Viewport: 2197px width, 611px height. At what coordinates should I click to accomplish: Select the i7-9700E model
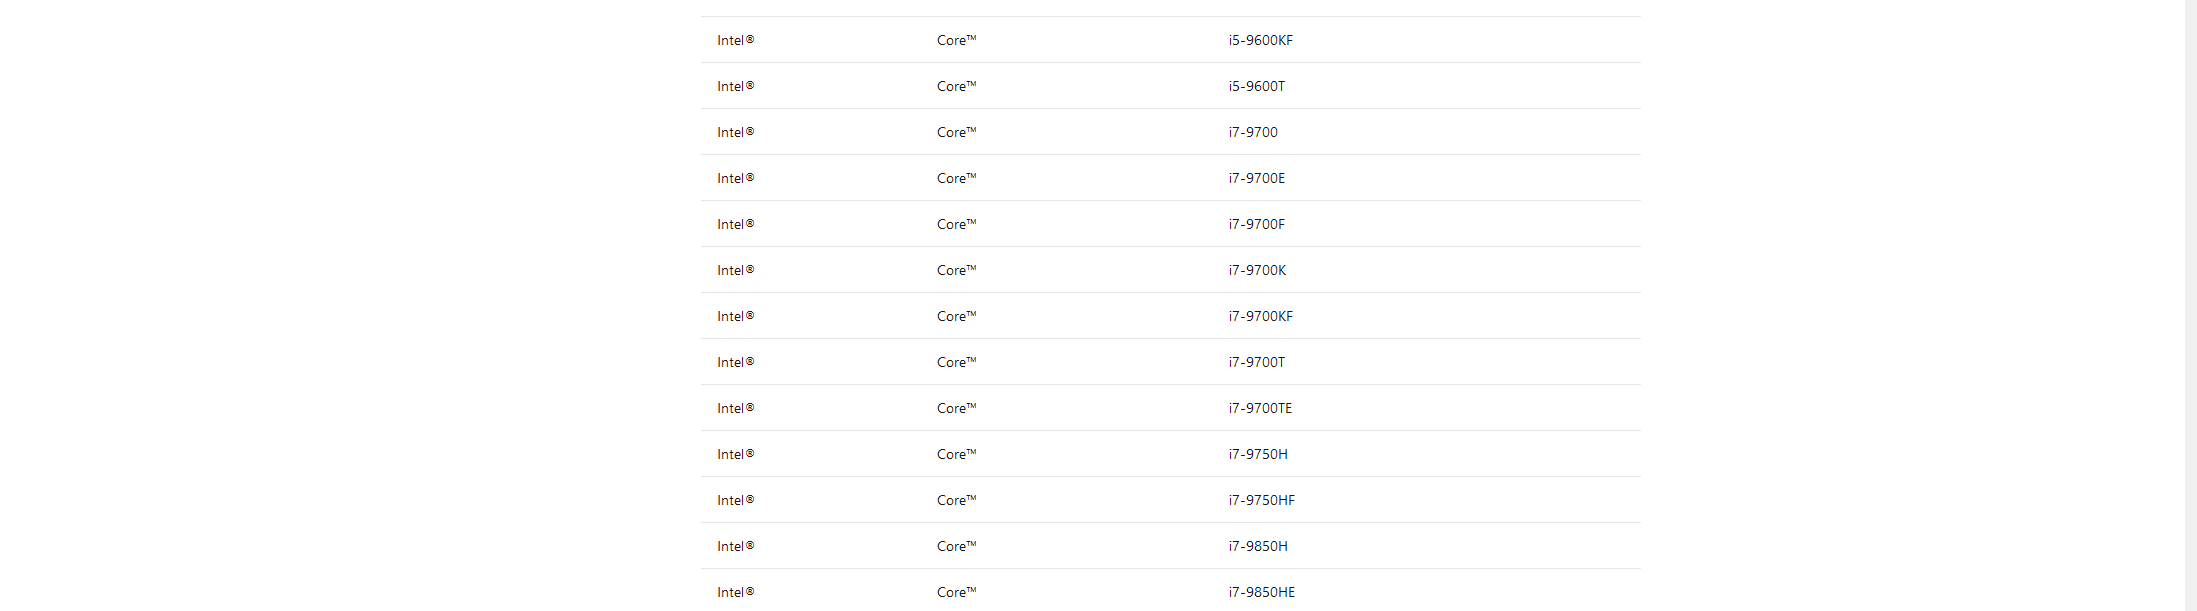[x=1256, y=178]
